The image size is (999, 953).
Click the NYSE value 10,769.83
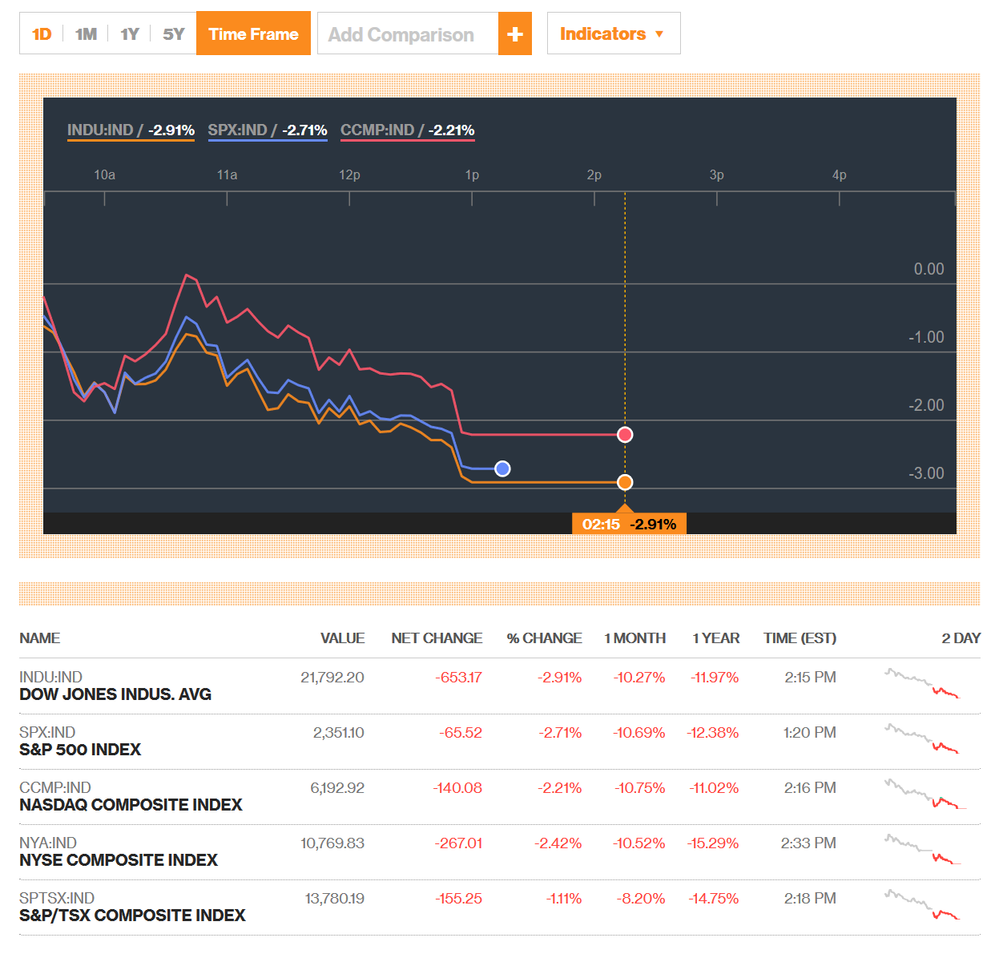click(332, 843)
